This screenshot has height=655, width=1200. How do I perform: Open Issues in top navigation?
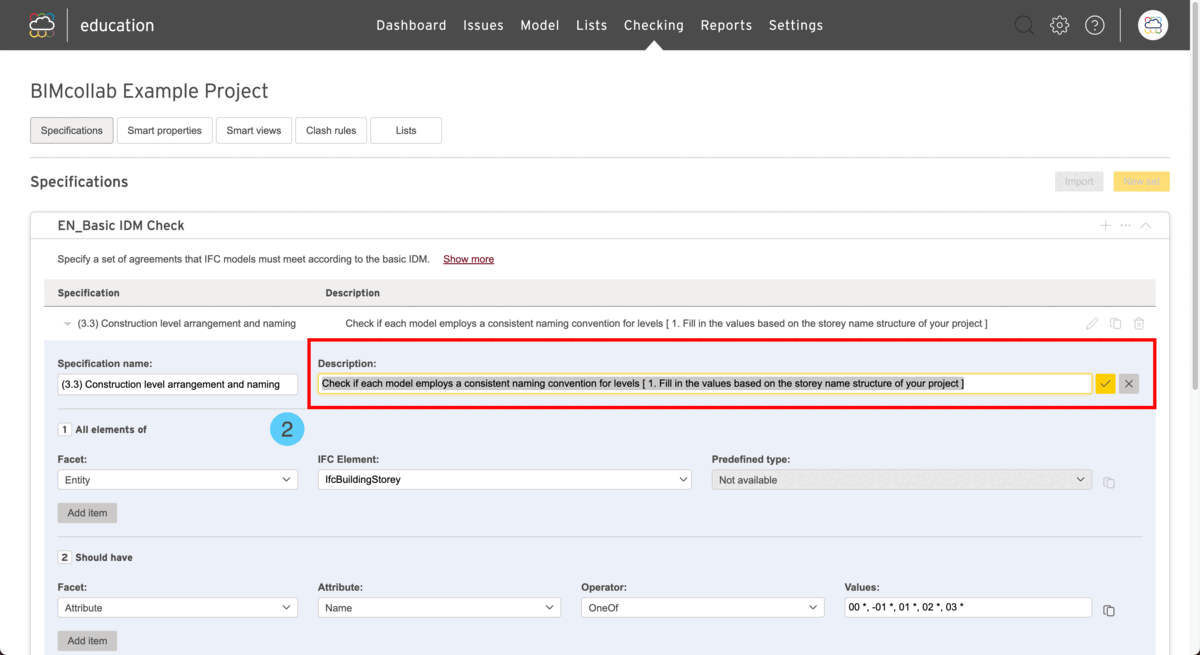pos(483,25)
